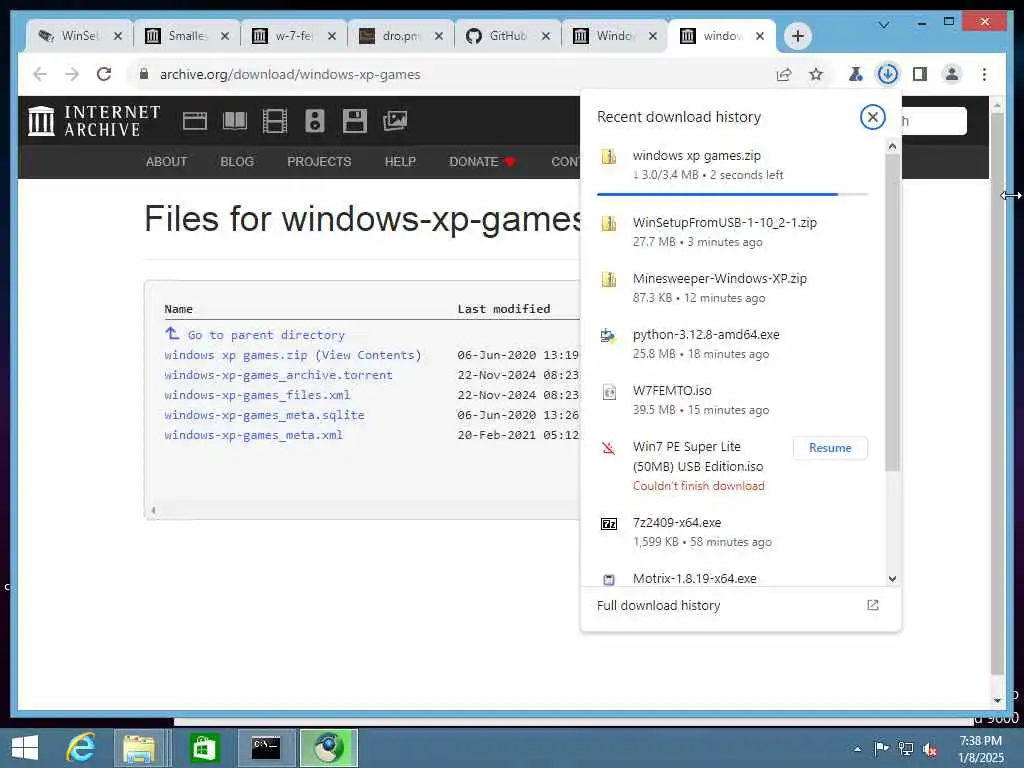Open the profile avatar menu
The width and height of the screenshot is (1024, 768).
click(952, 74)
